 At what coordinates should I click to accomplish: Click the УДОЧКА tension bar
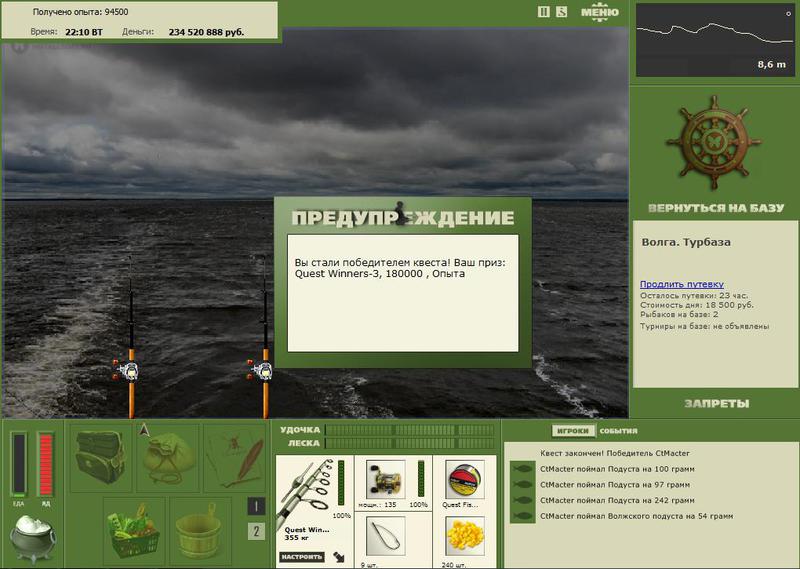point(410,430)
